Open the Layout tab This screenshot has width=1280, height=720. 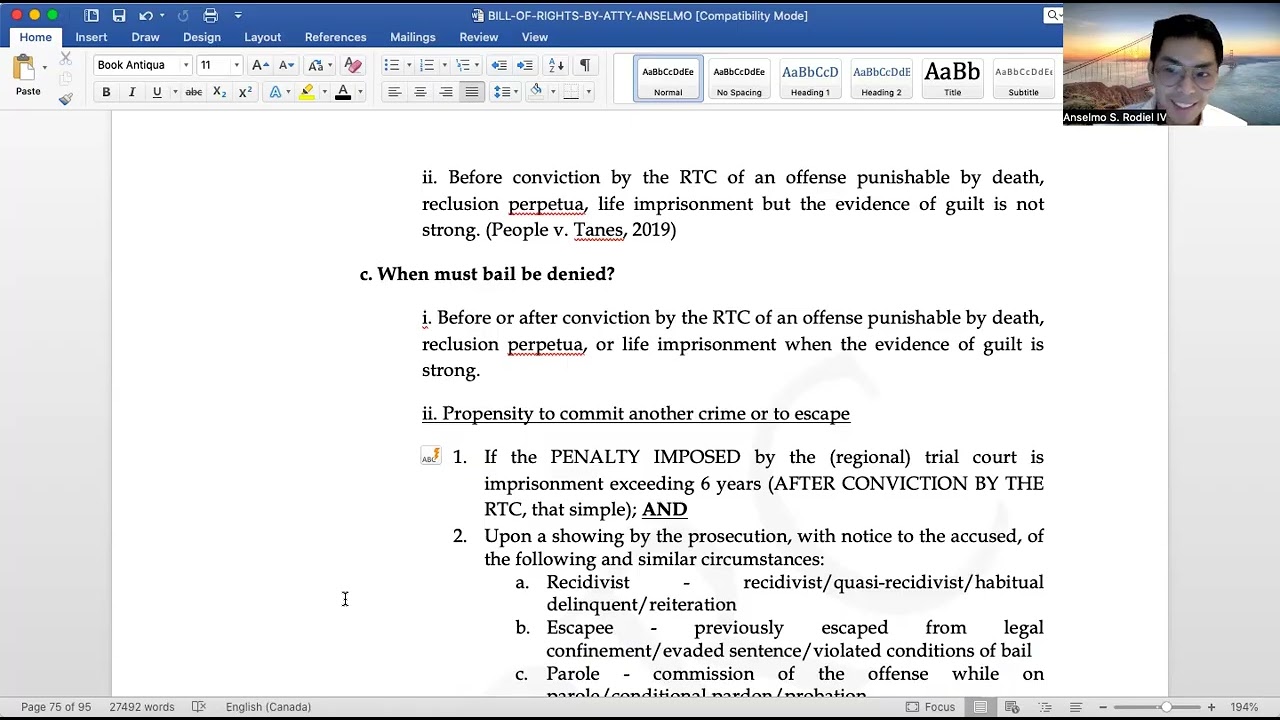pos(262,37)
